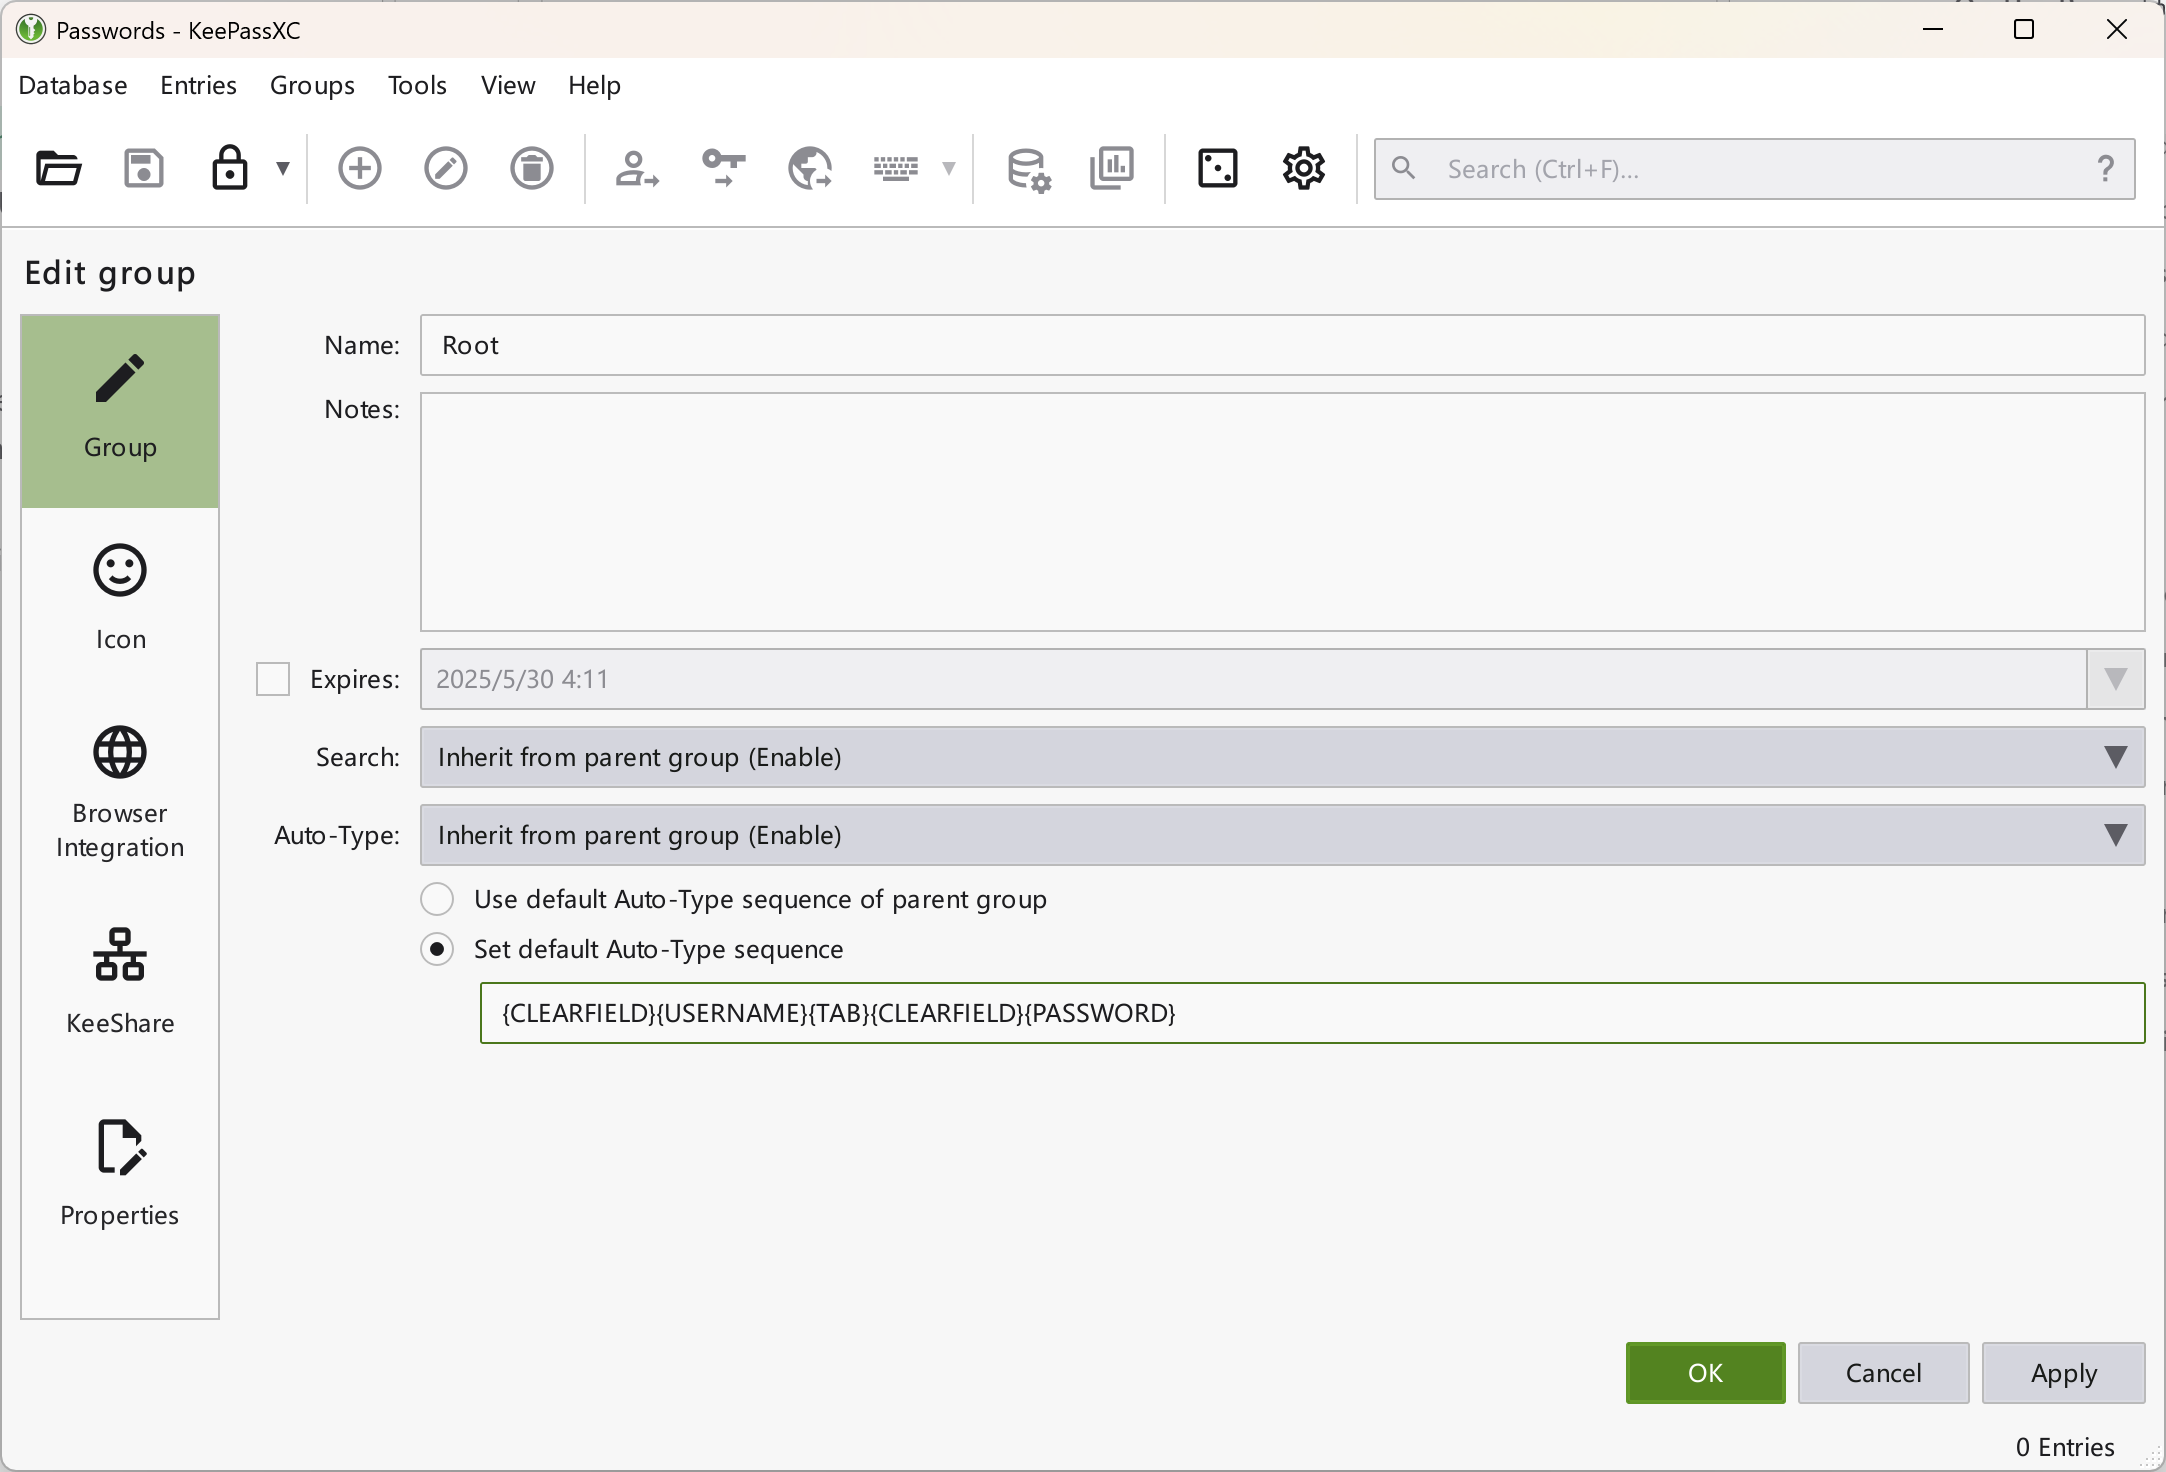
Task: Click the Cancel button
Action: 1883,1373
